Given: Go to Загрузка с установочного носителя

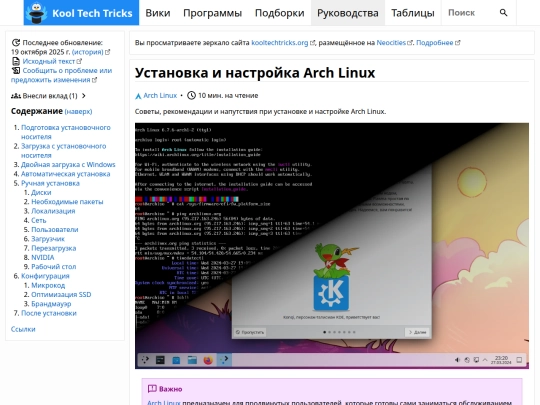Looking at the screenshot, I should [x=64, y=150].
